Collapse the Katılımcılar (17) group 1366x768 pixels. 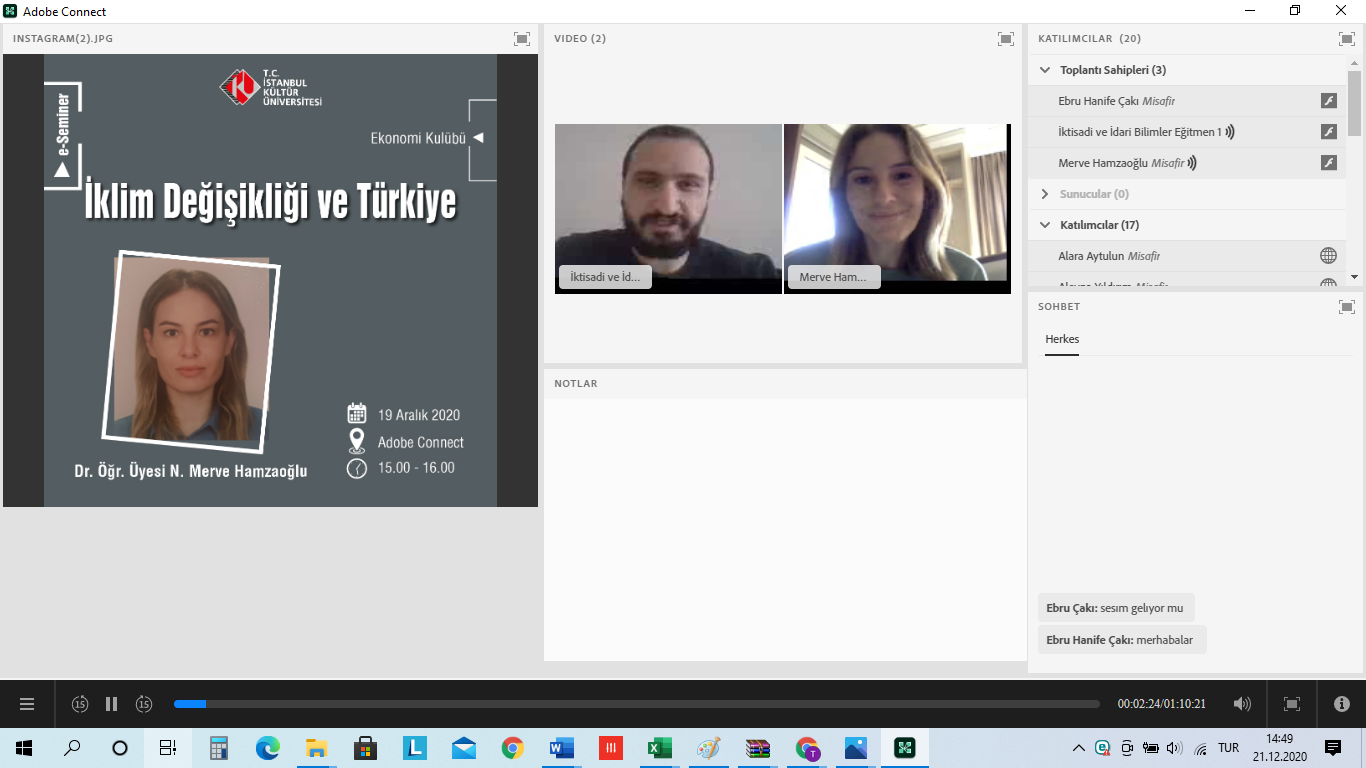[x=1045, y=225]
